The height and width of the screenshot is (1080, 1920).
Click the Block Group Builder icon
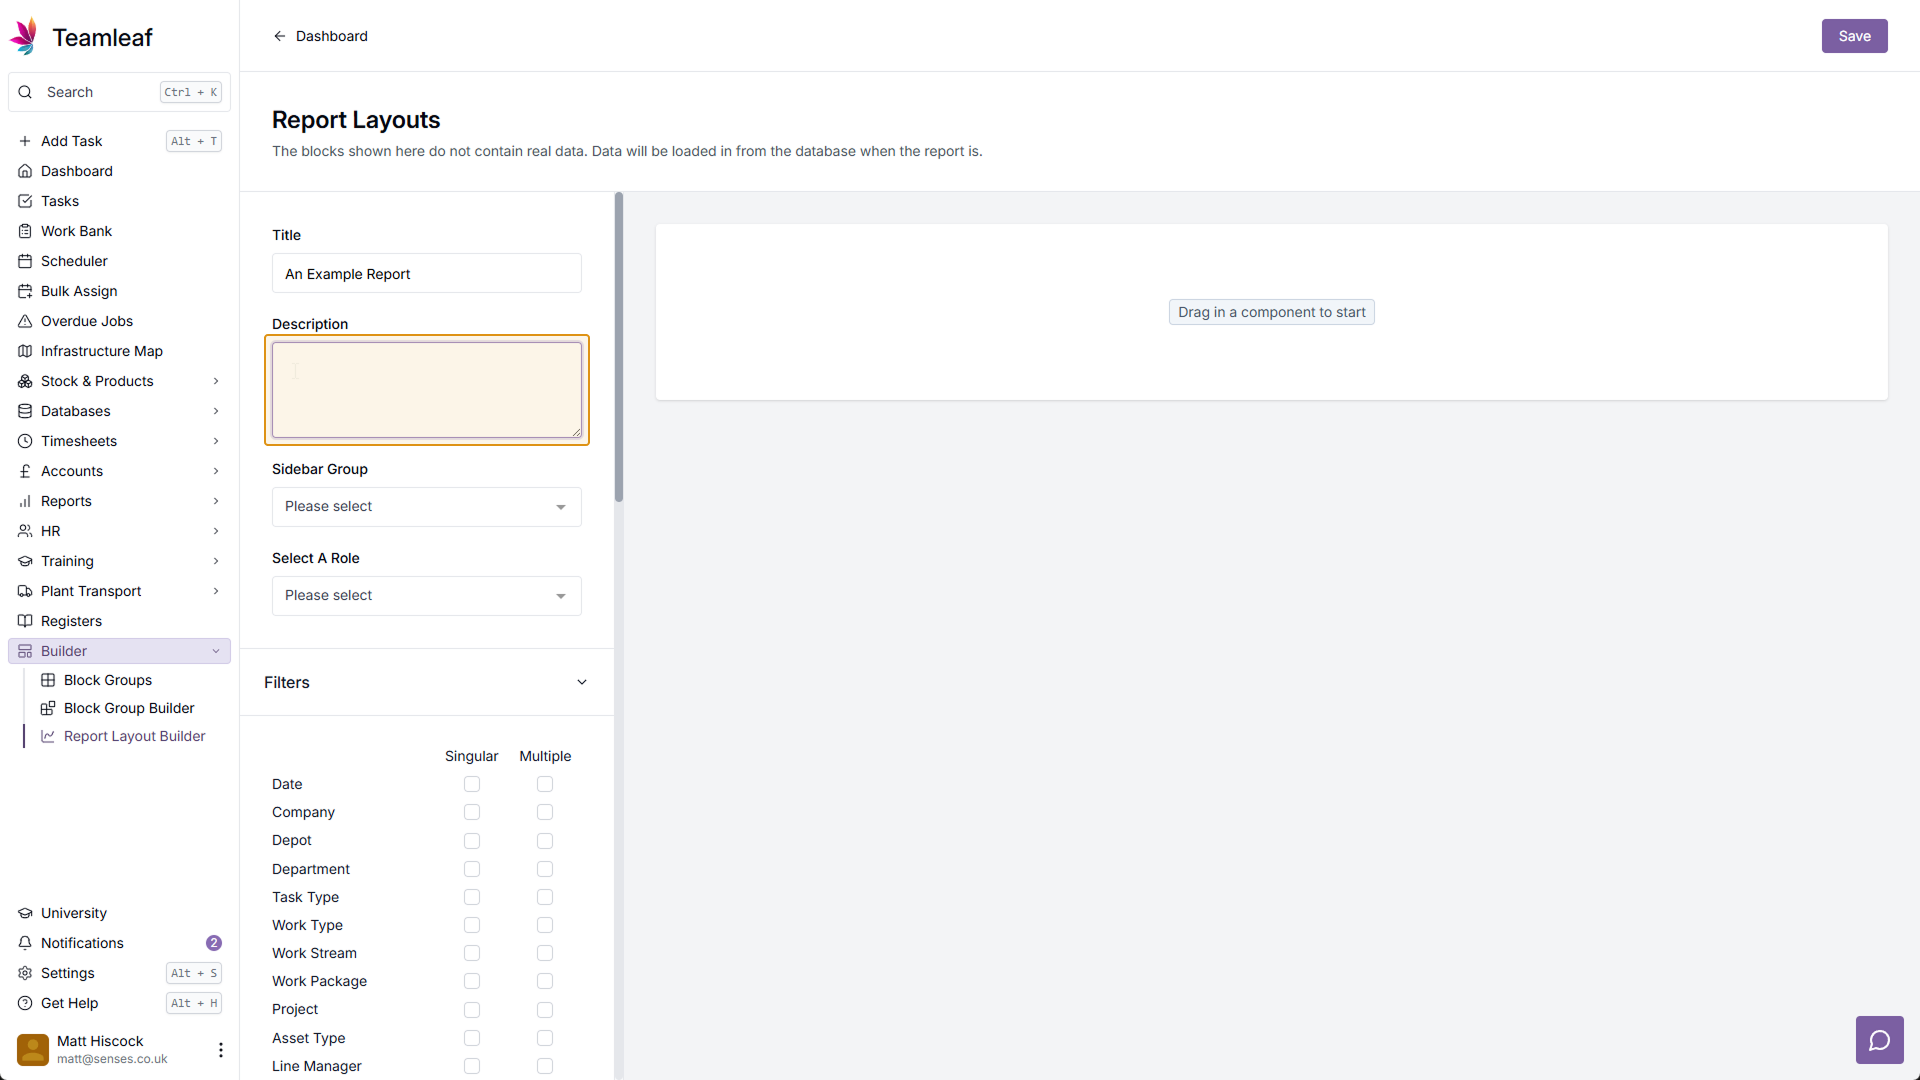point(48,708)
